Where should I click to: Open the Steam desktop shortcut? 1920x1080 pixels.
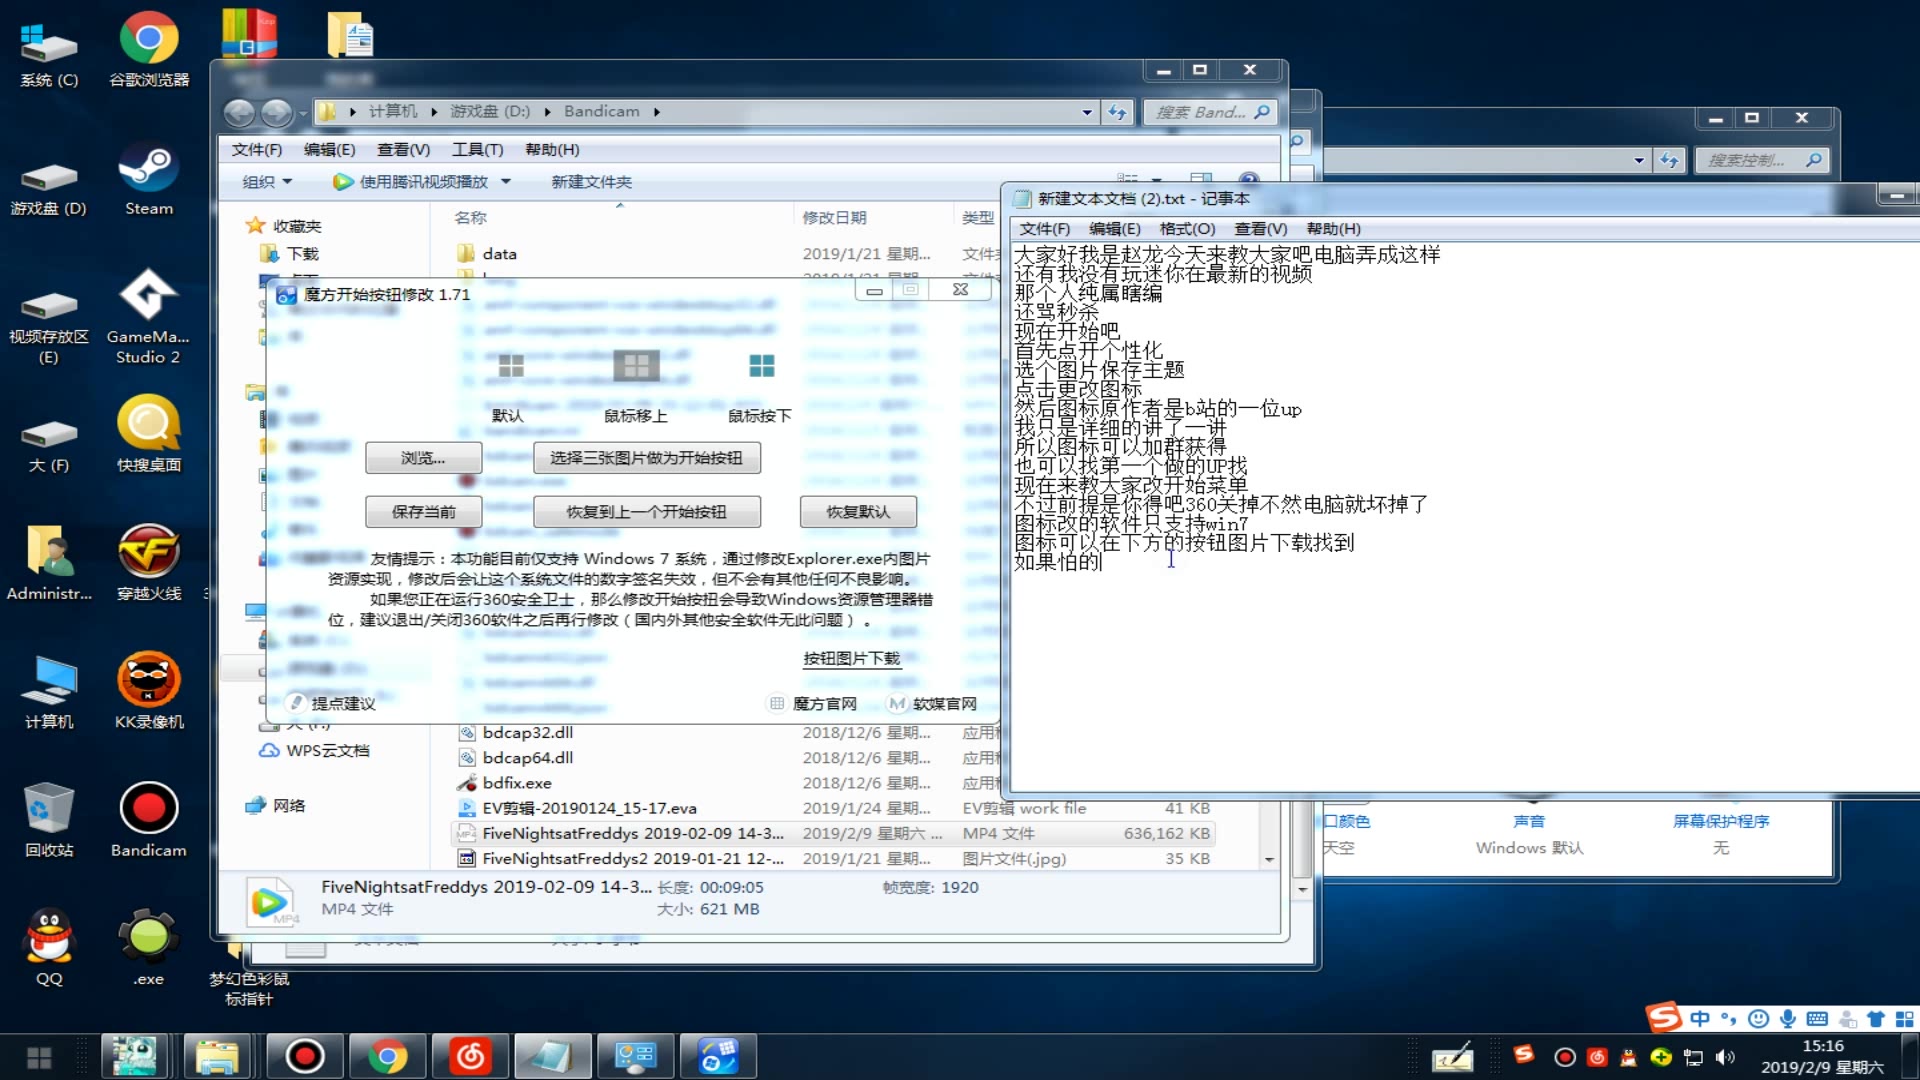(x=148, y=178)
